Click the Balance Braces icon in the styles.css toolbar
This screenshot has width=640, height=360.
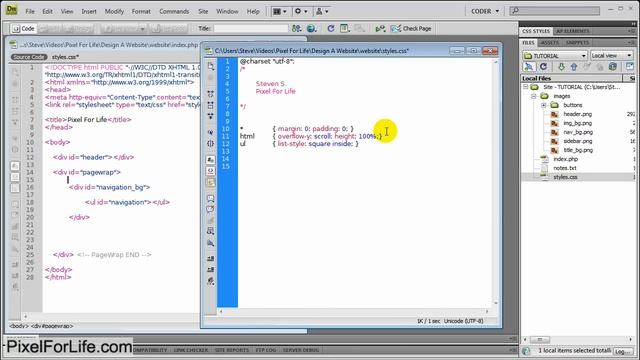(x=211, y=144)
